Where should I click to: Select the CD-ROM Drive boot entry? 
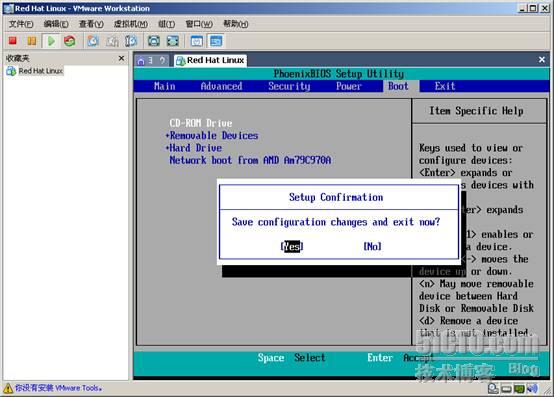tap(201, 123)
